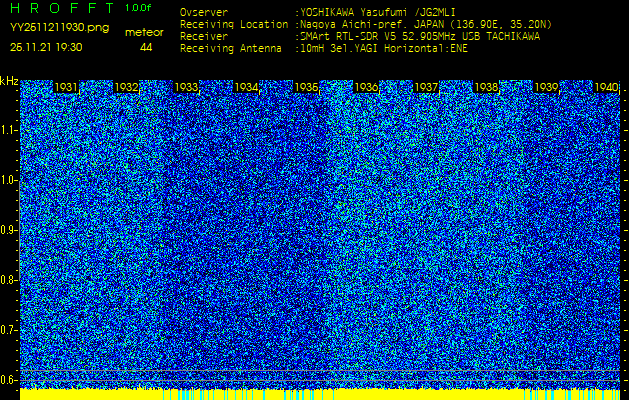
Task: Click the 0.6 frequency axis label
Action: pyautogui.click(x=6, y=380)
